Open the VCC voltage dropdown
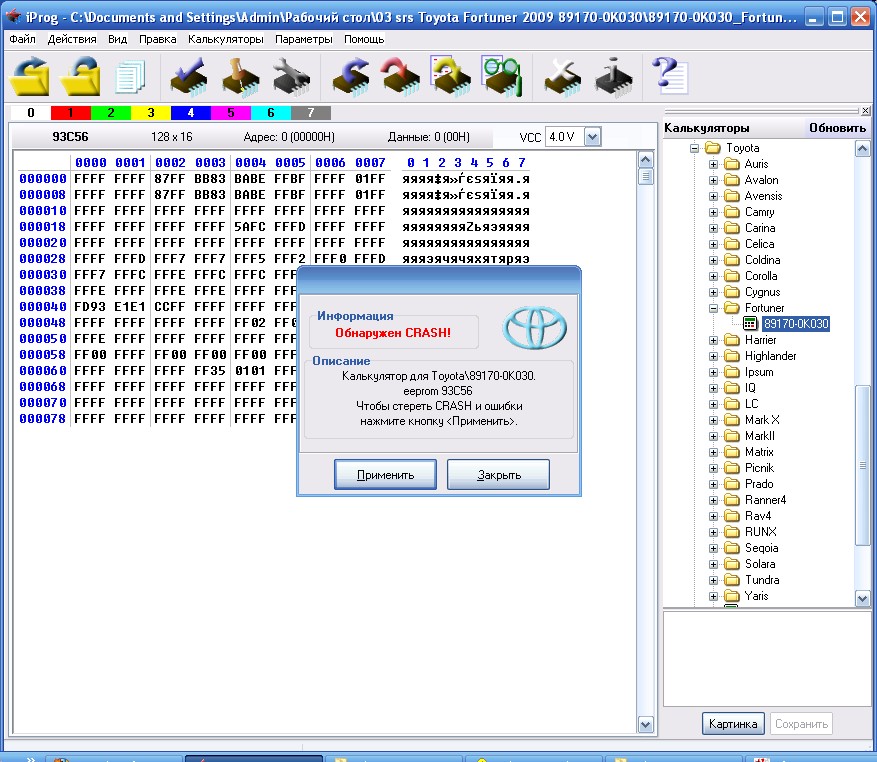 click(591, 136)
